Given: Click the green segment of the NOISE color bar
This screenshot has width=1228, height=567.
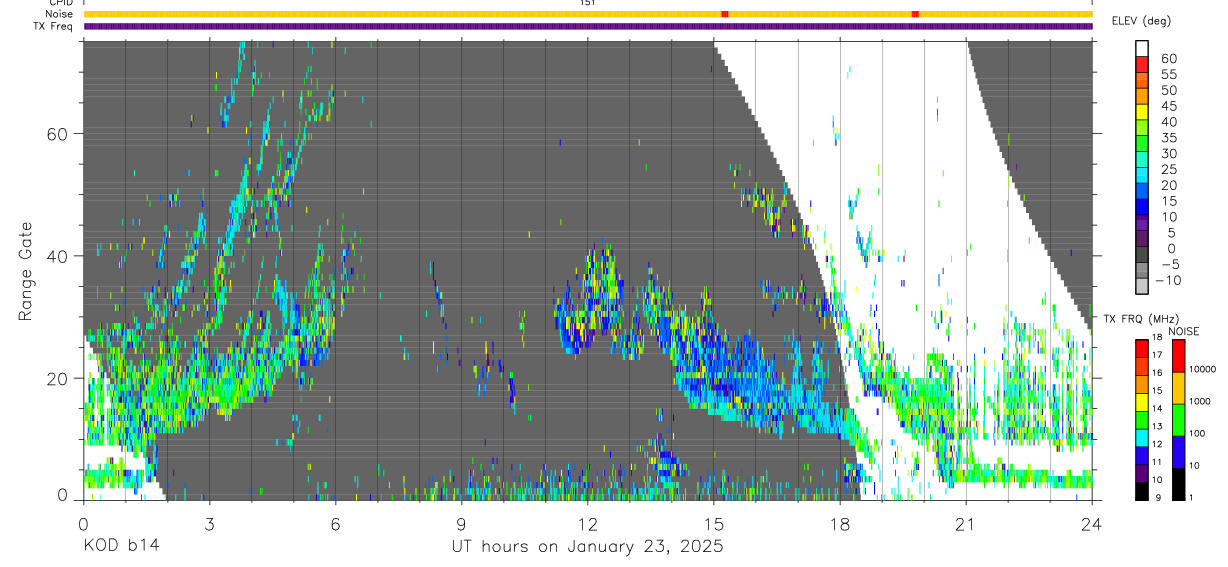Looking at the screenshot, I should 1179,420.
